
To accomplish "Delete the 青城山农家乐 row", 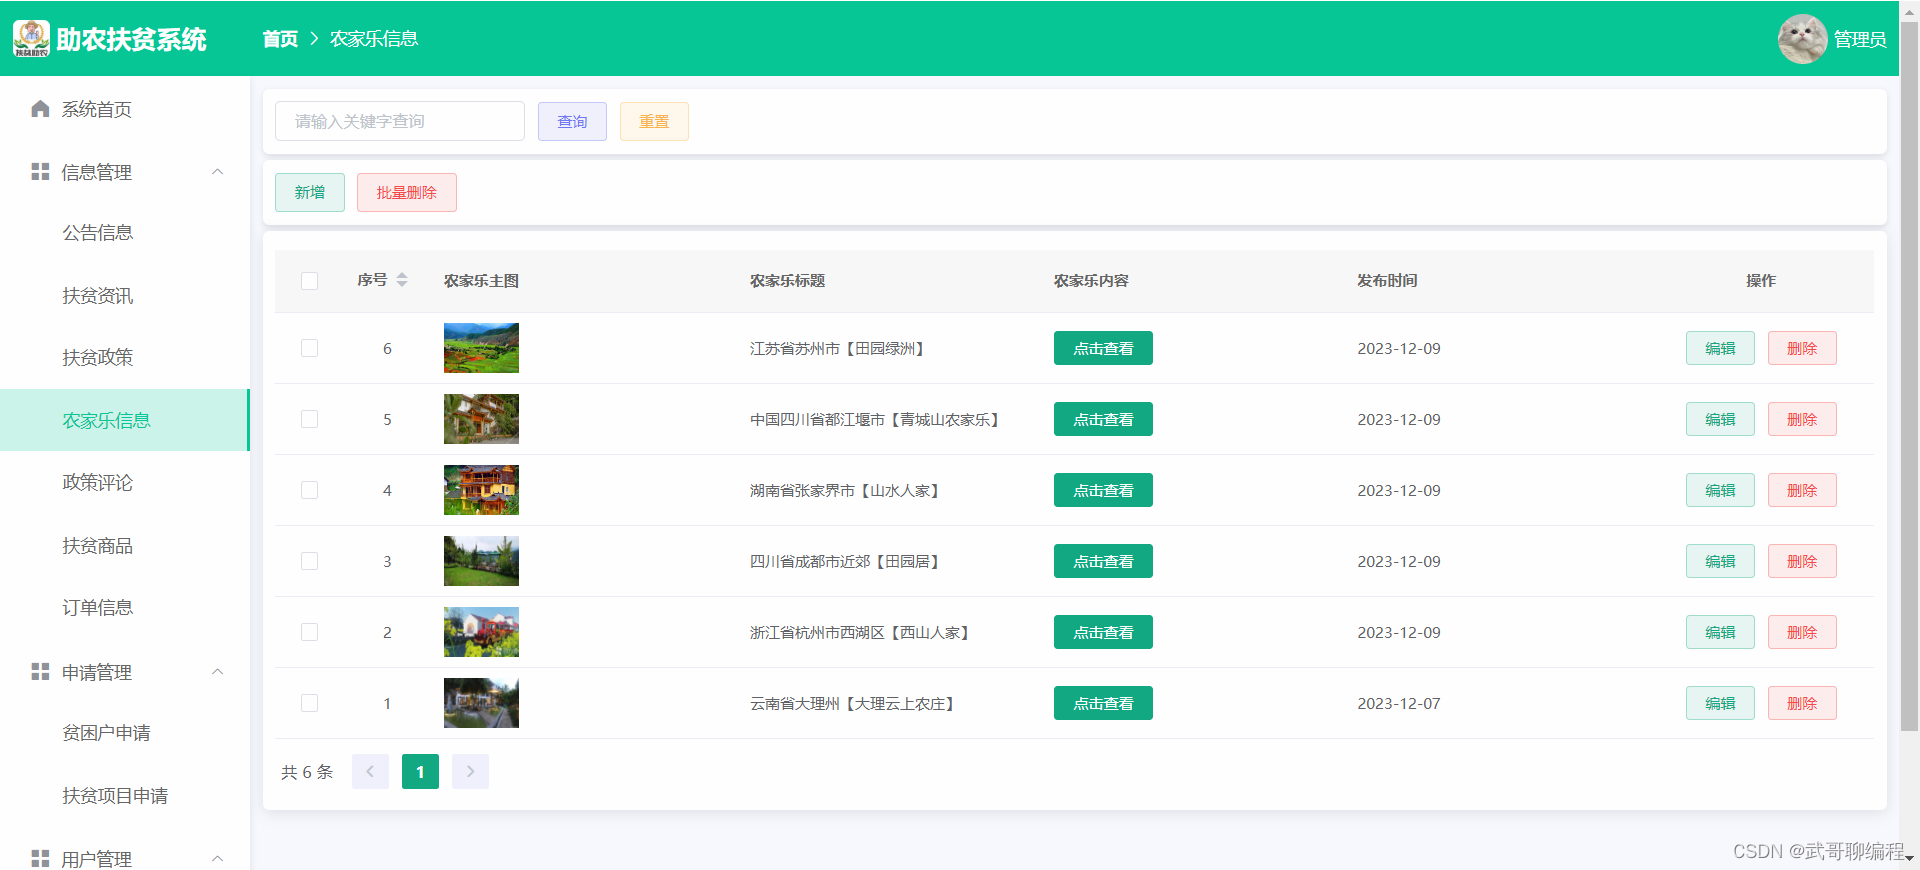I will 1802,419.
